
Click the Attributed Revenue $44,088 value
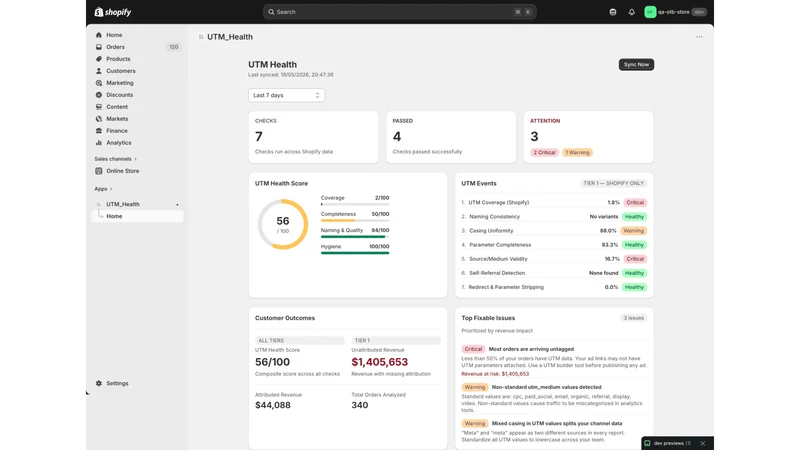[x=273, y=405]
